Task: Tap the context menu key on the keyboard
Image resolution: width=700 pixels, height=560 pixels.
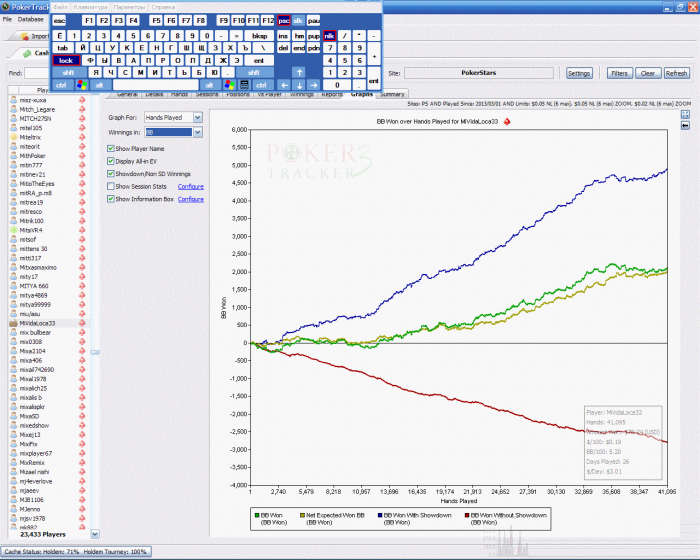Action: tap(244, 85)
